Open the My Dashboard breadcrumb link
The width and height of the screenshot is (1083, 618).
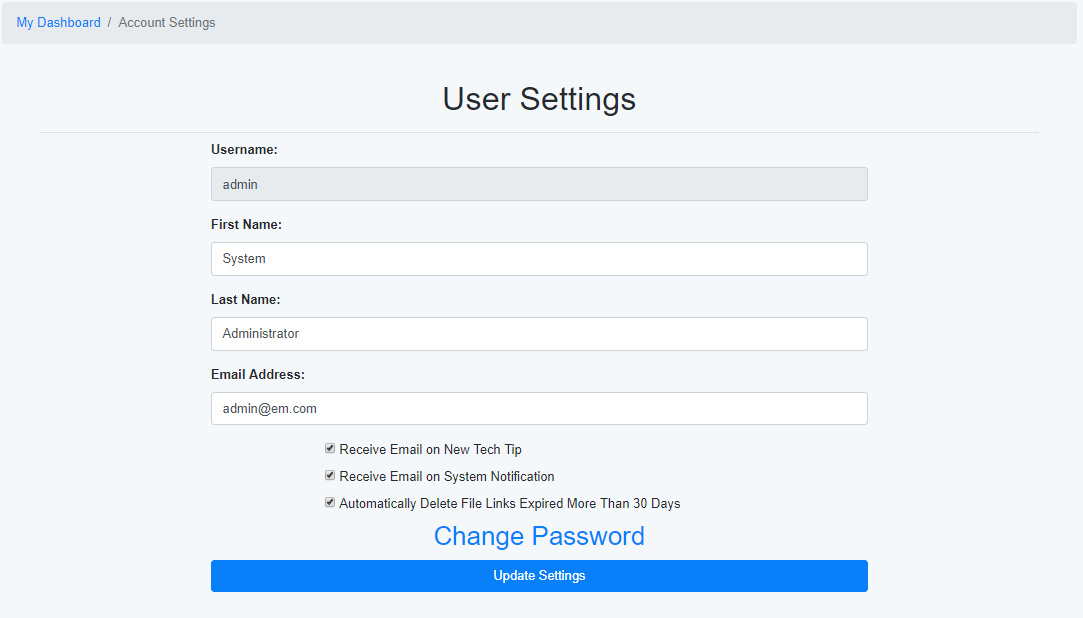(59, 23)
